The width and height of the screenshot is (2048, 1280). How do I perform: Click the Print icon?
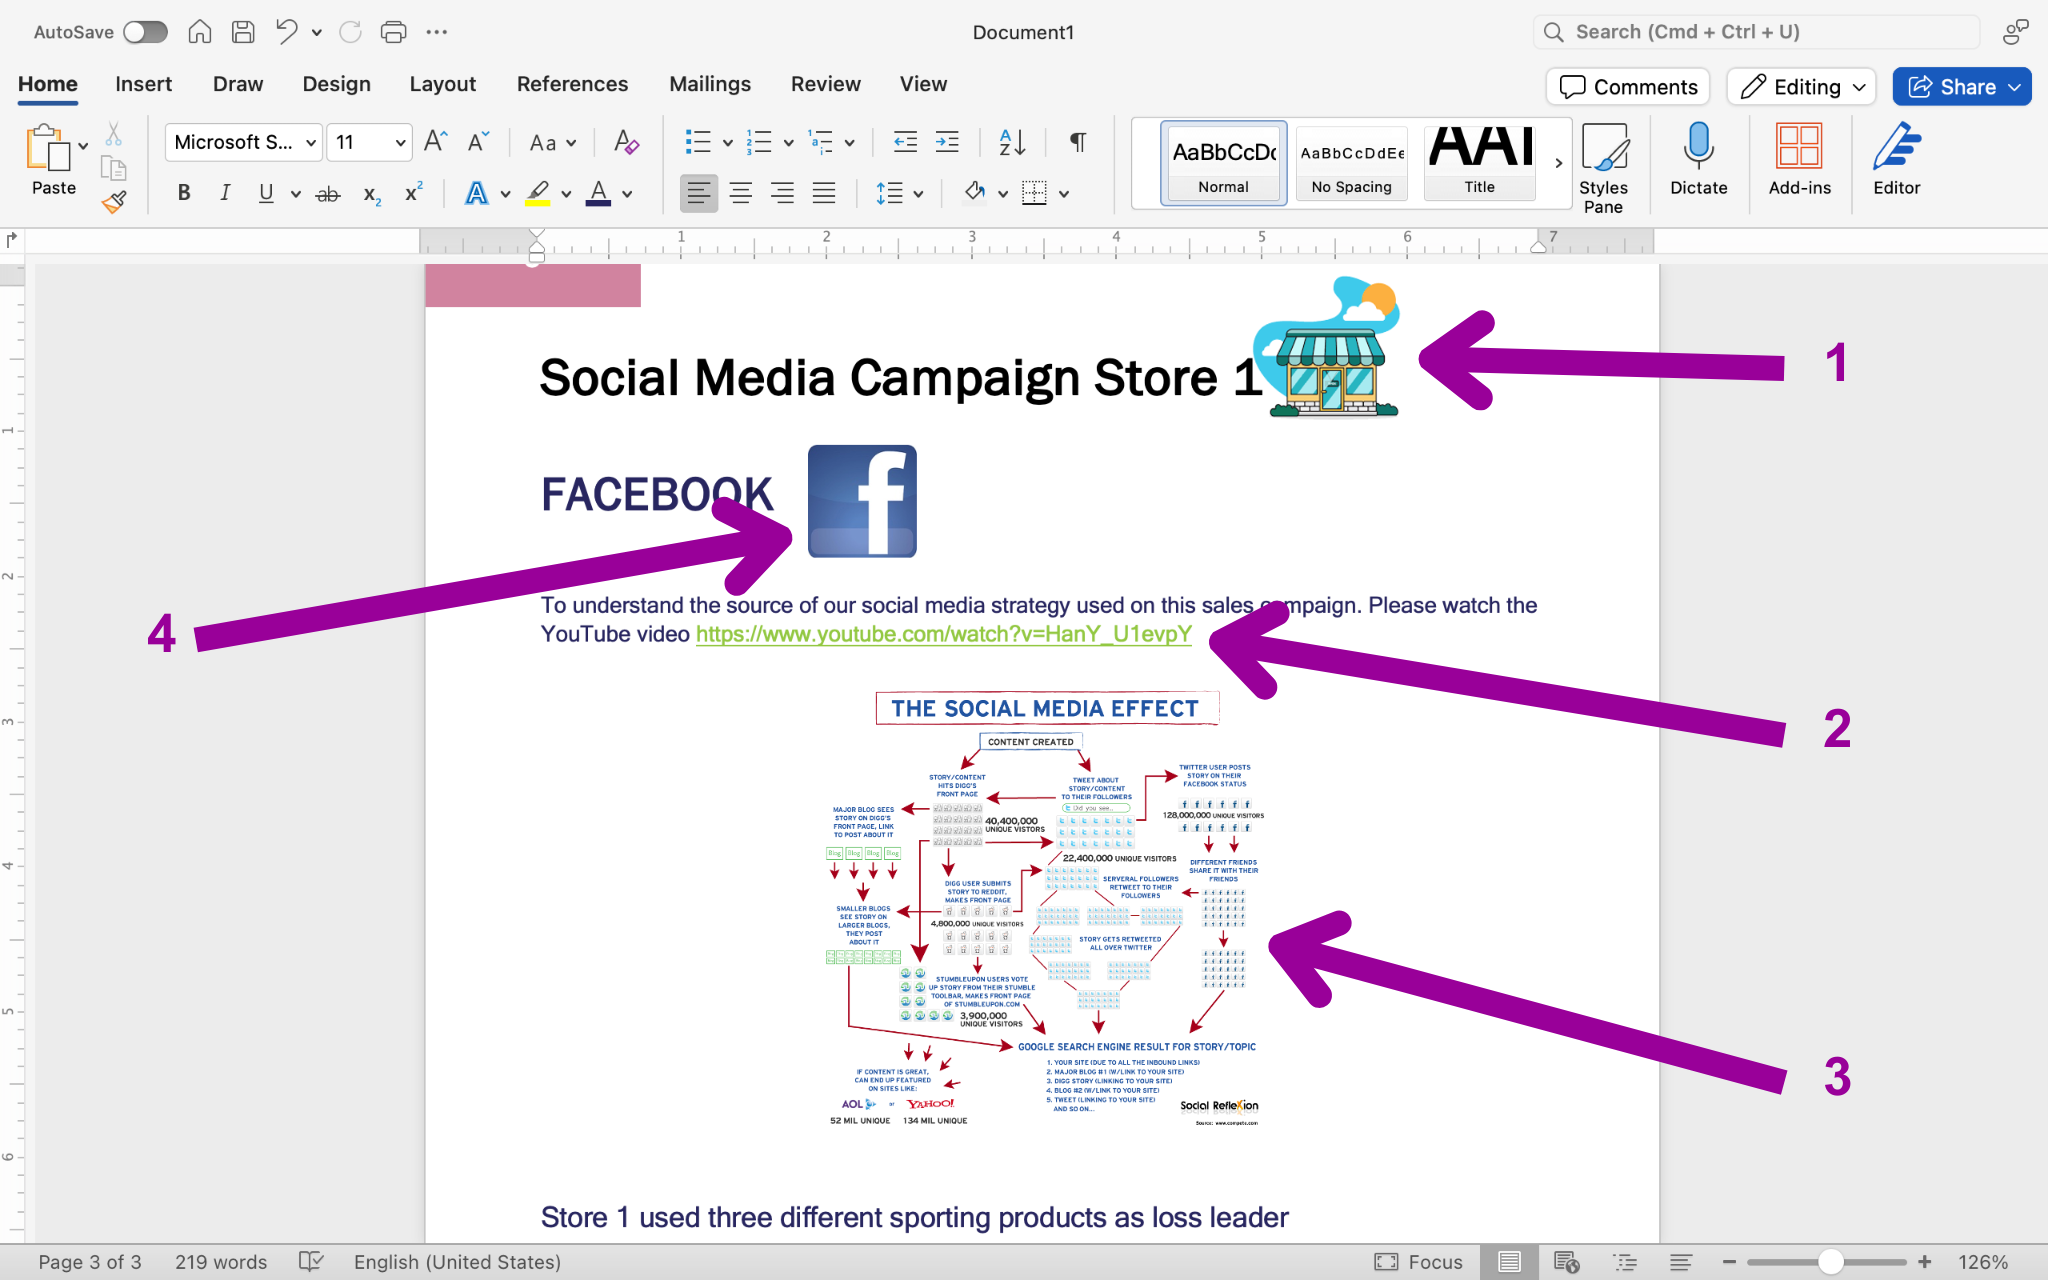point(393,32)
